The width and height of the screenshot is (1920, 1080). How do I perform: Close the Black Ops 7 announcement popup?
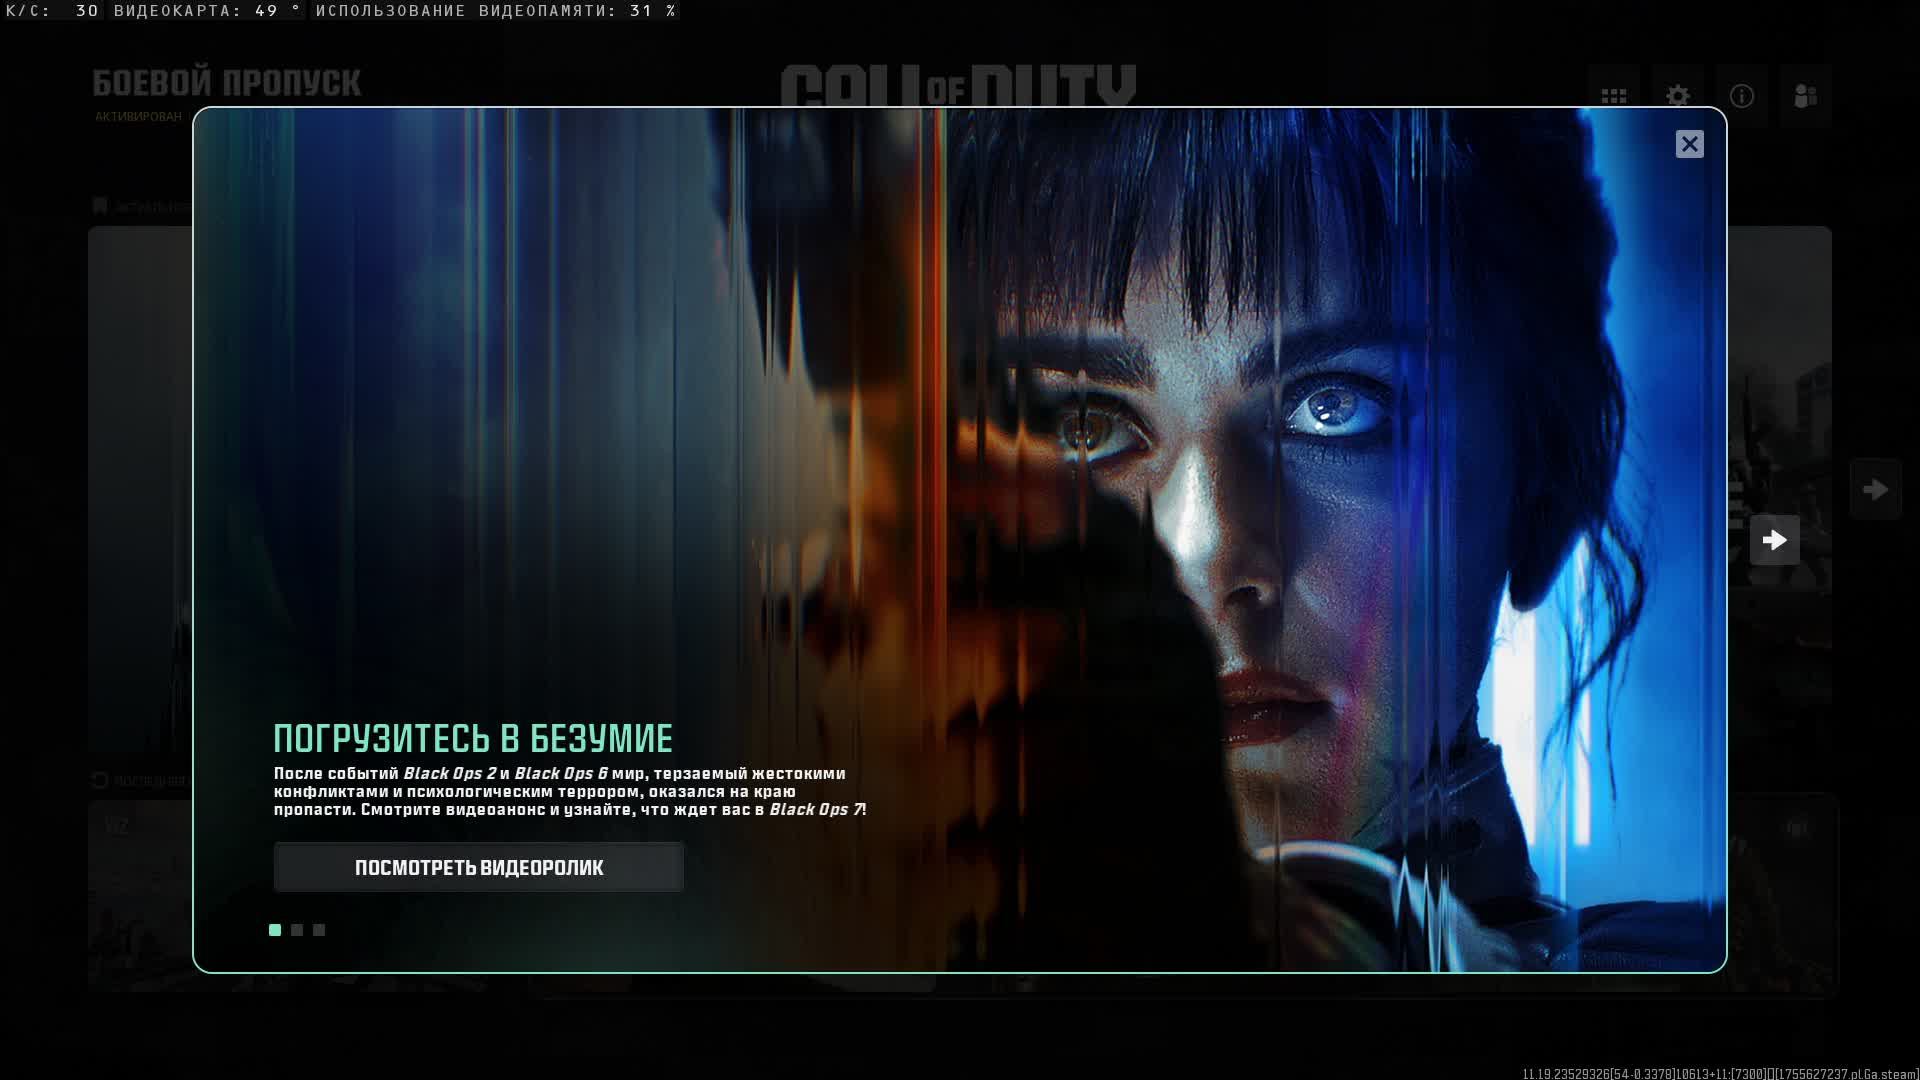coord(1689,144)
